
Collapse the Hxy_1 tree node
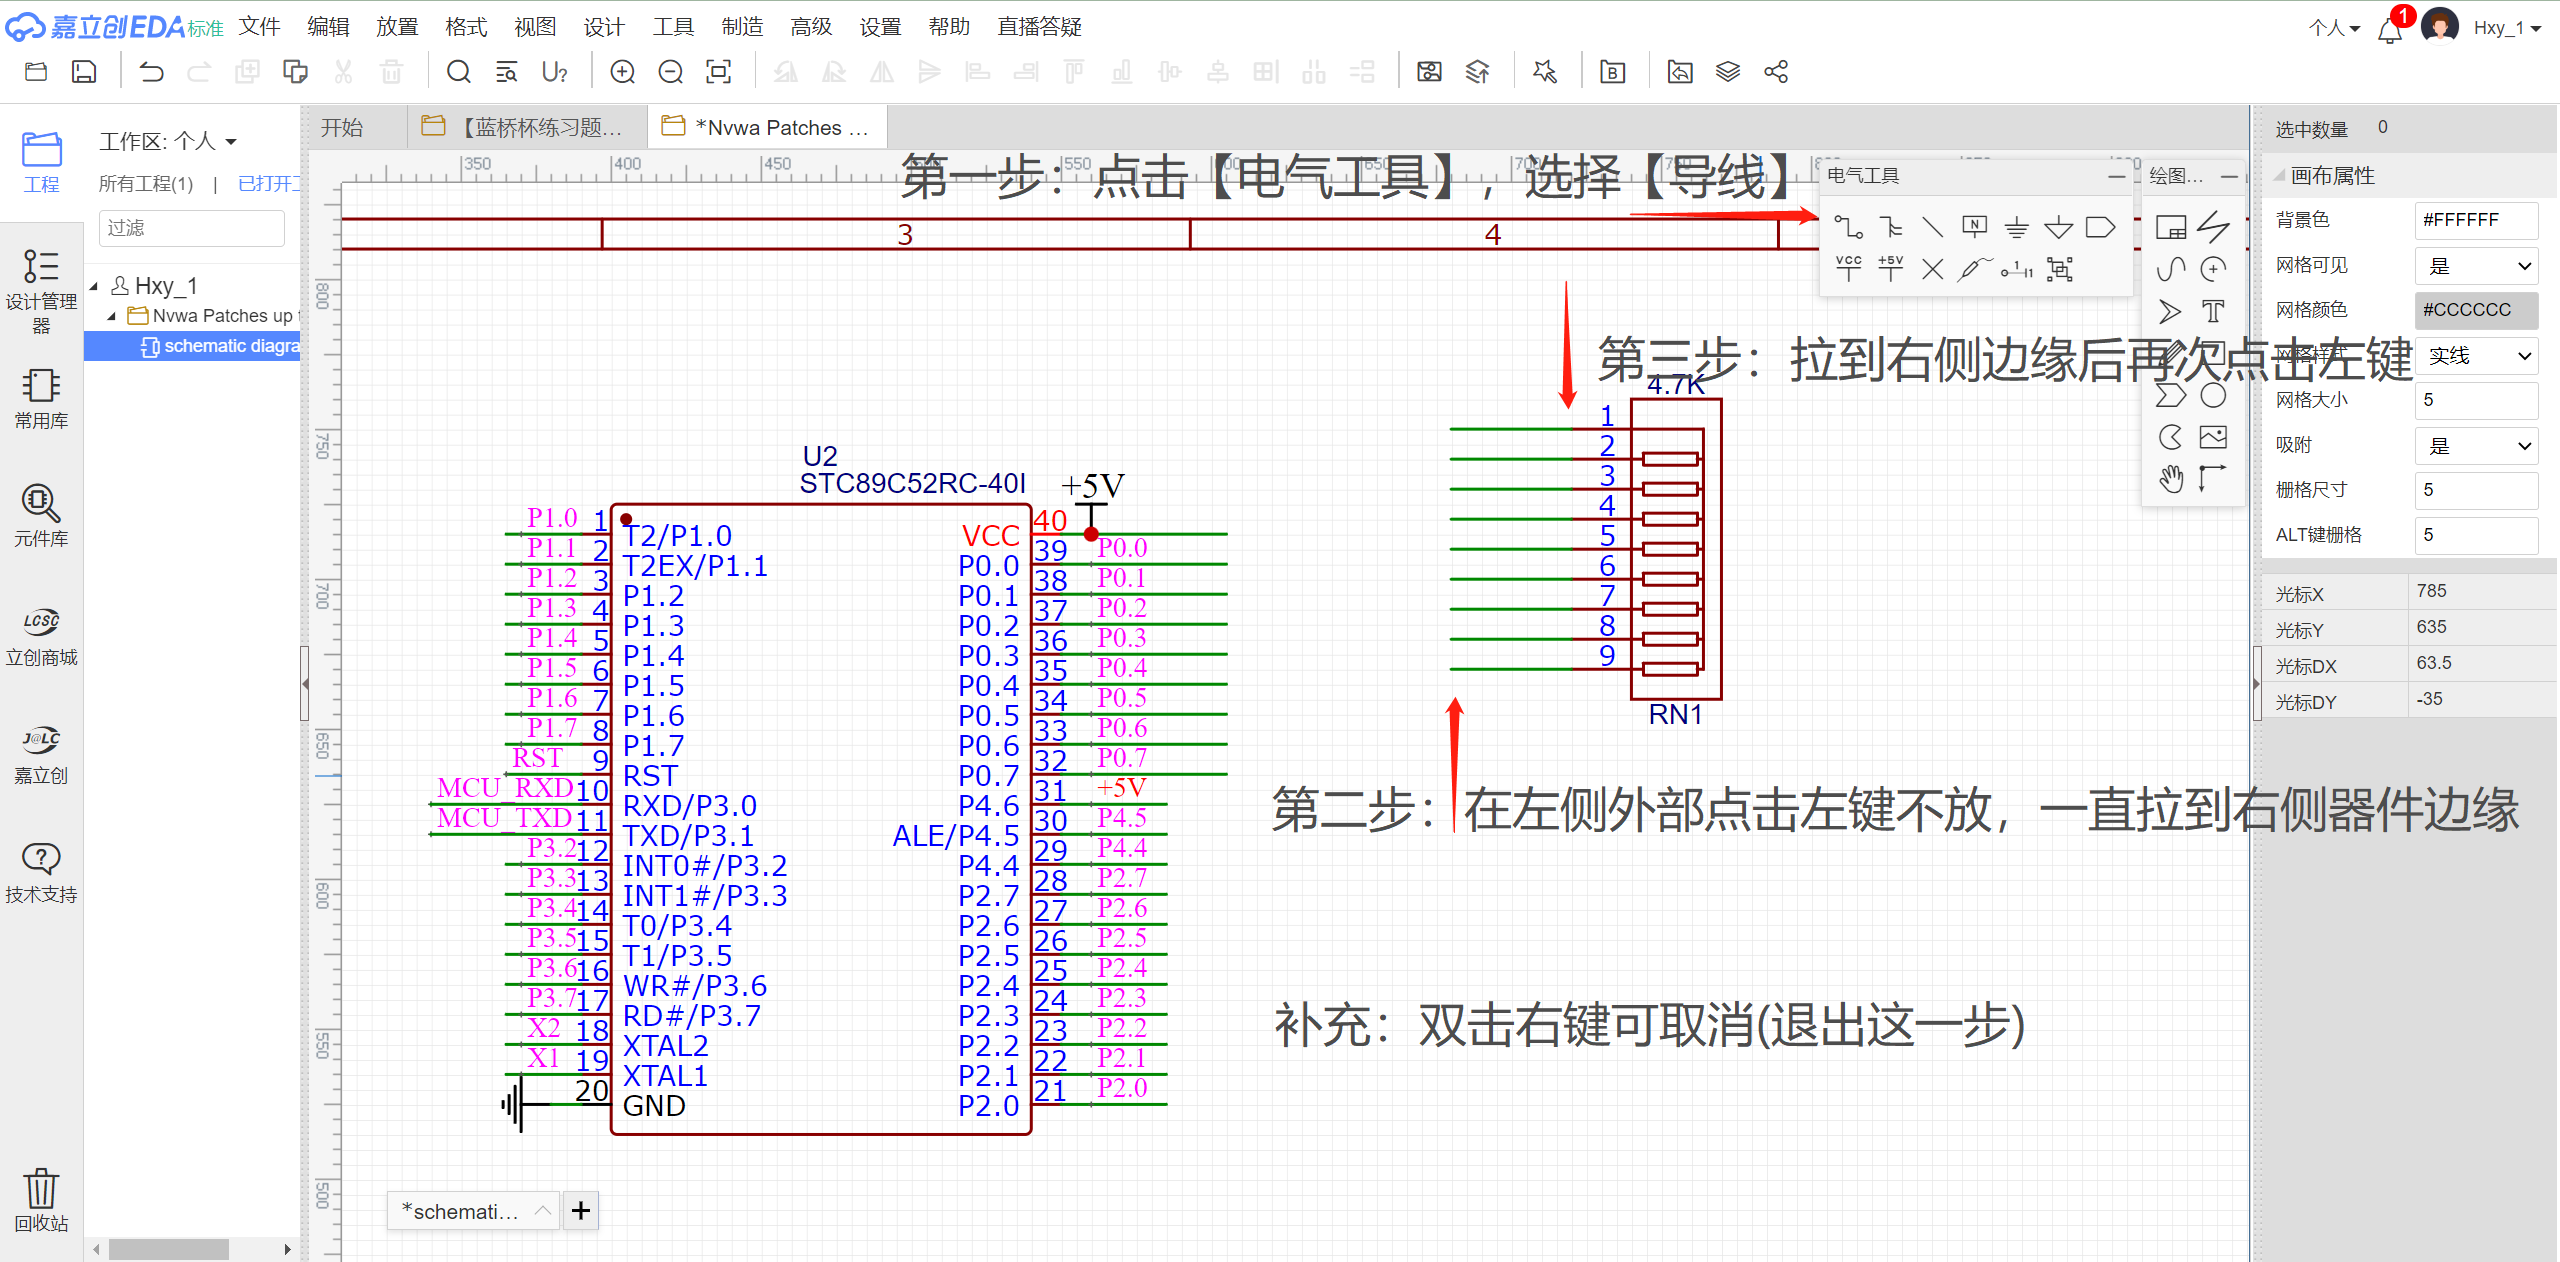94,287
